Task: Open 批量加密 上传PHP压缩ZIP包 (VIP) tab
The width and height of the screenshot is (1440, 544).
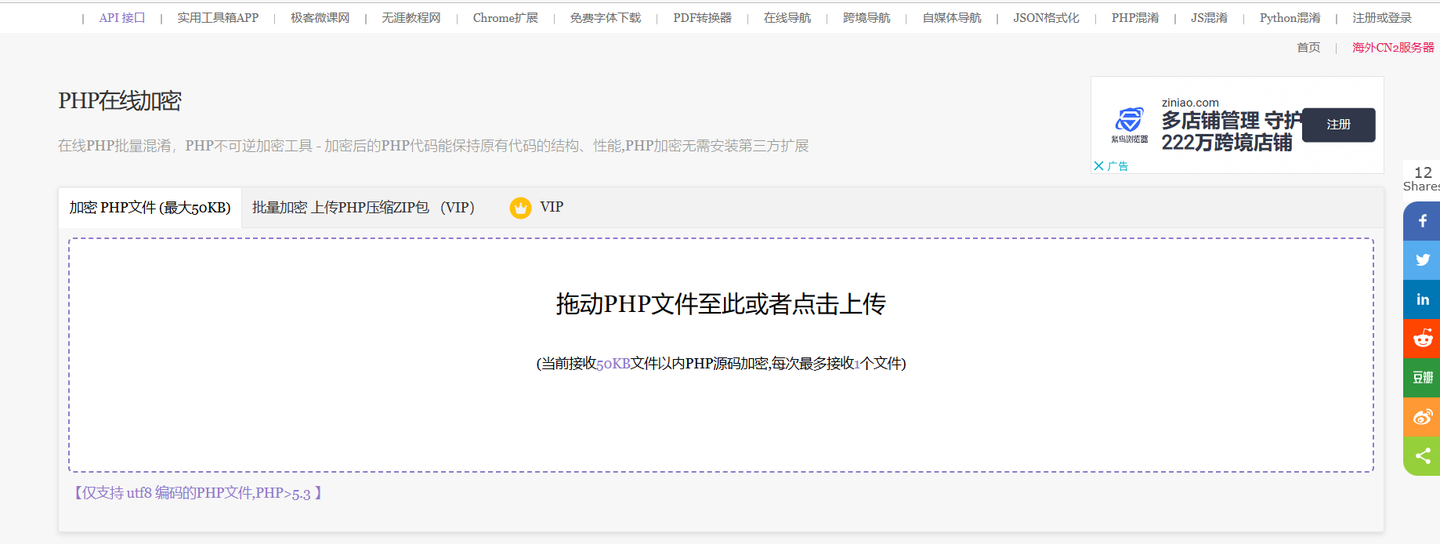Action: 363,208
